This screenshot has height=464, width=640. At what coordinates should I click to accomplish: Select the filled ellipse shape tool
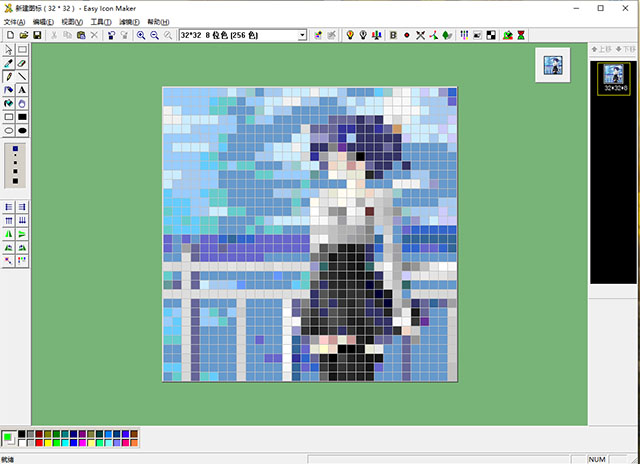tap(22, 130)
